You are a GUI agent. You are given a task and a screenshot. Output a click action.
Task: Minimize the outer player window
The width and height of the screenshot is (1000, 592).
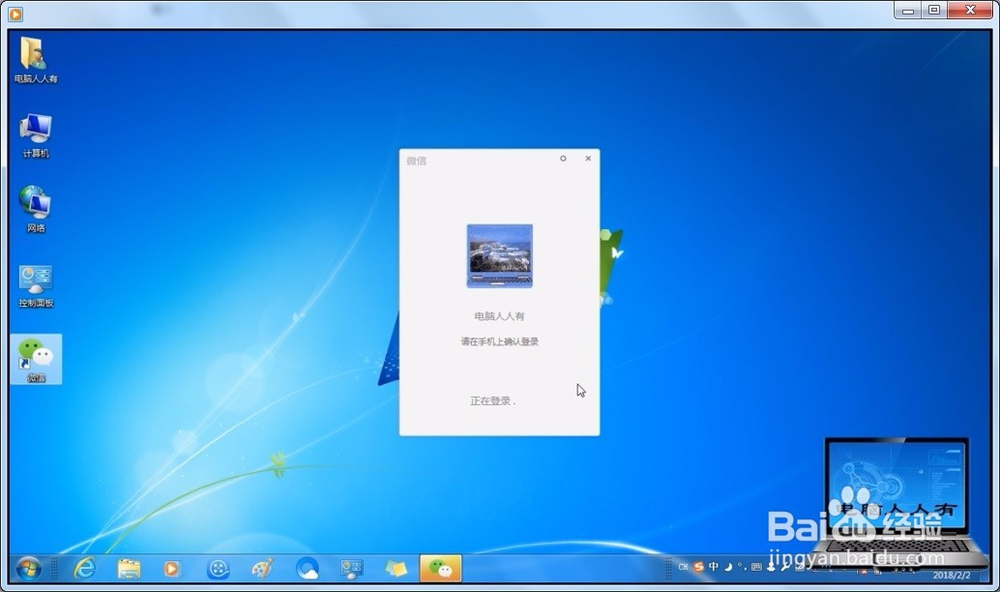tap(908, 10)
